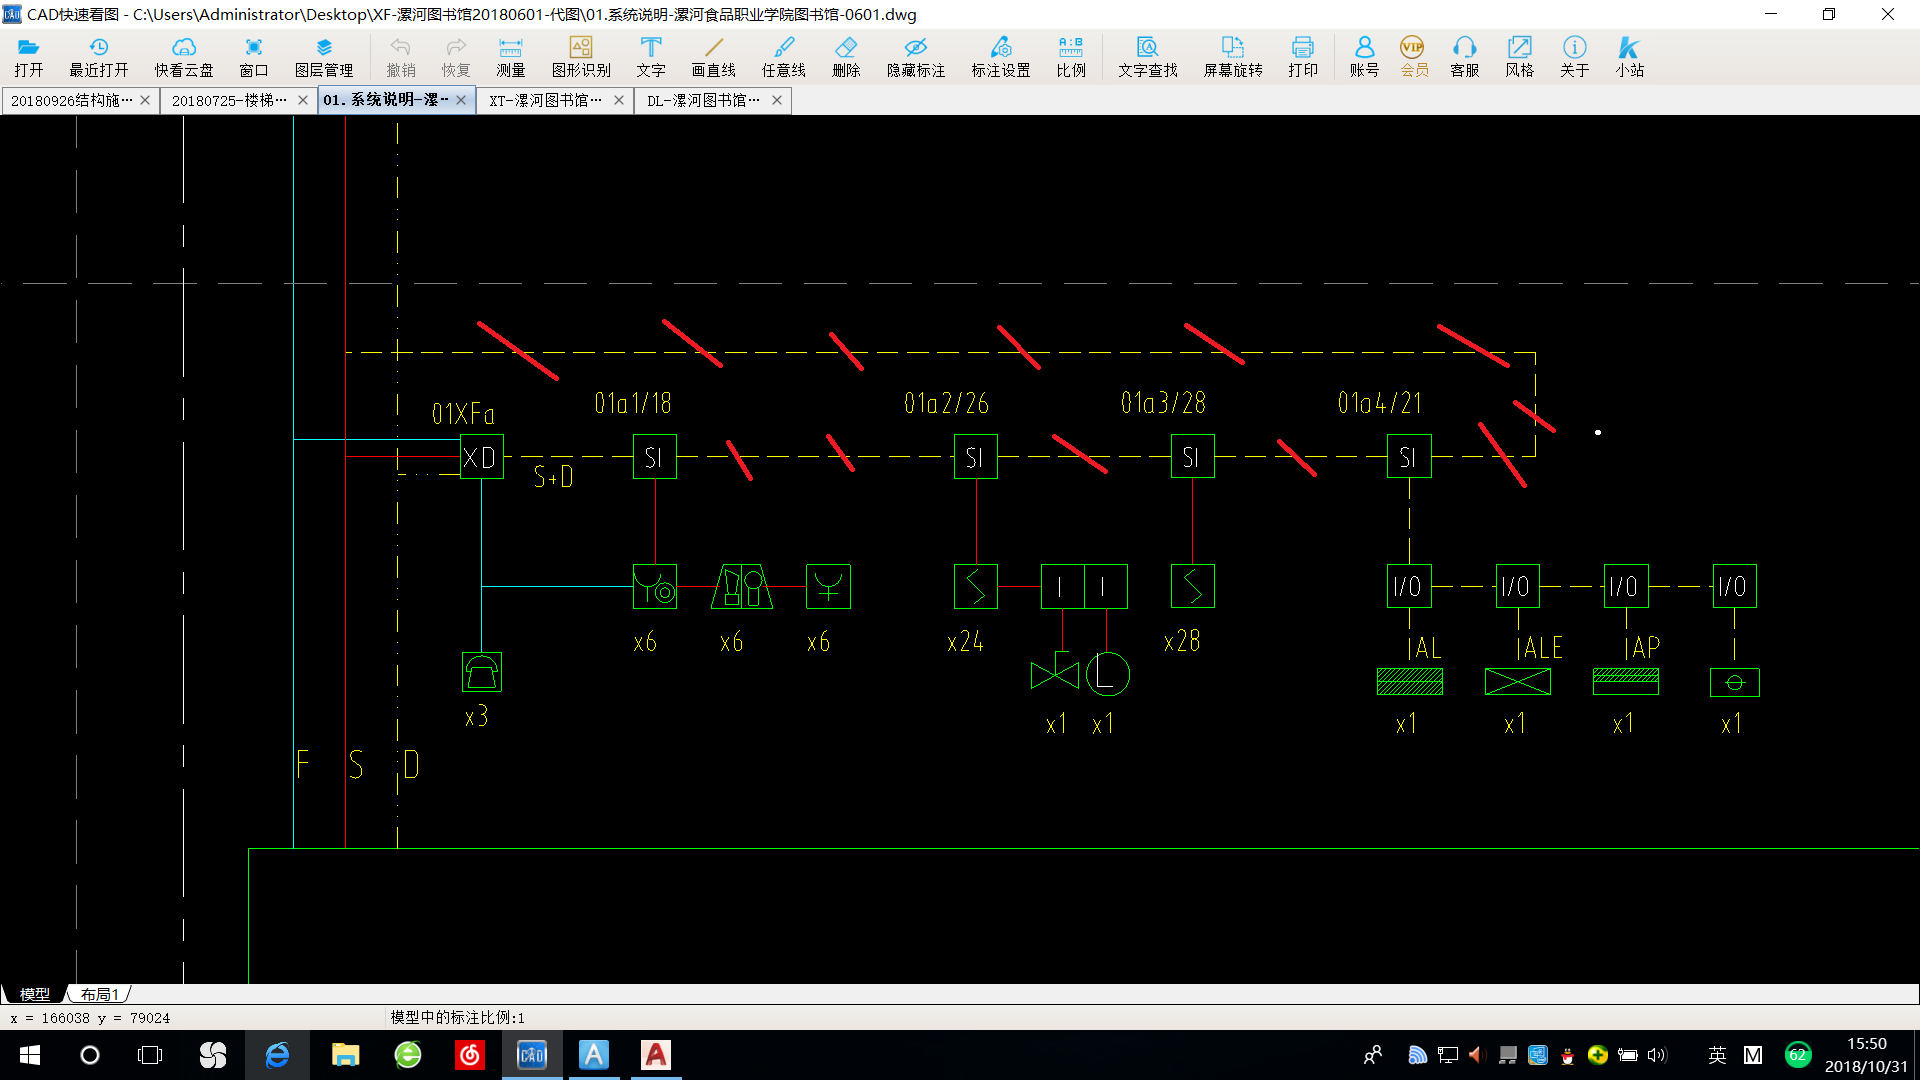Image resolution: width=1920 pixels, height=1080 pixels.
Task: Open the Windows Start menu
Action: (x=30, y=1055)
